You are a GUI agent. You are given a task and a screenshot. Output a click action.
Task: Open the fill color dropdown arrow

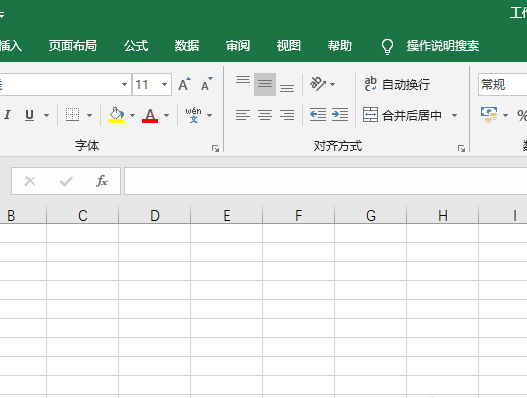tap(132, 115)
